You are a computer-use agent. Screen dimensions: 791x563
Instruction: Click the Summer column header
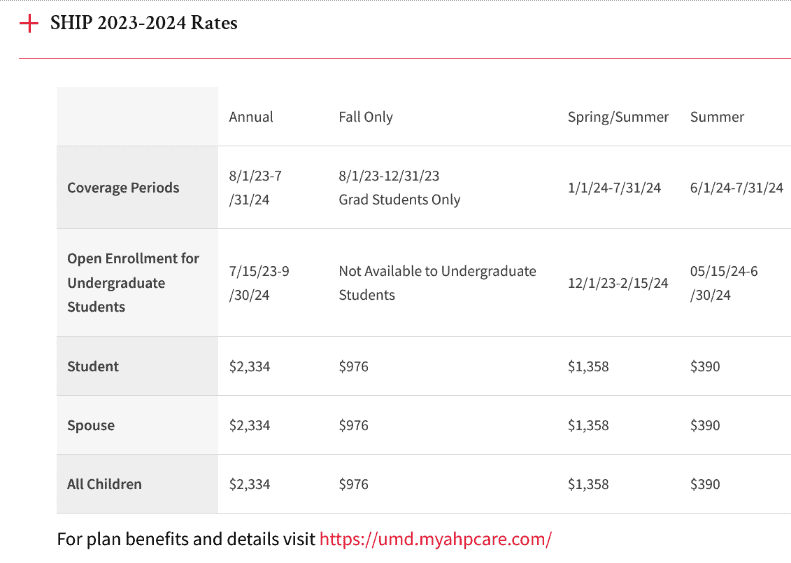[717, 117]
